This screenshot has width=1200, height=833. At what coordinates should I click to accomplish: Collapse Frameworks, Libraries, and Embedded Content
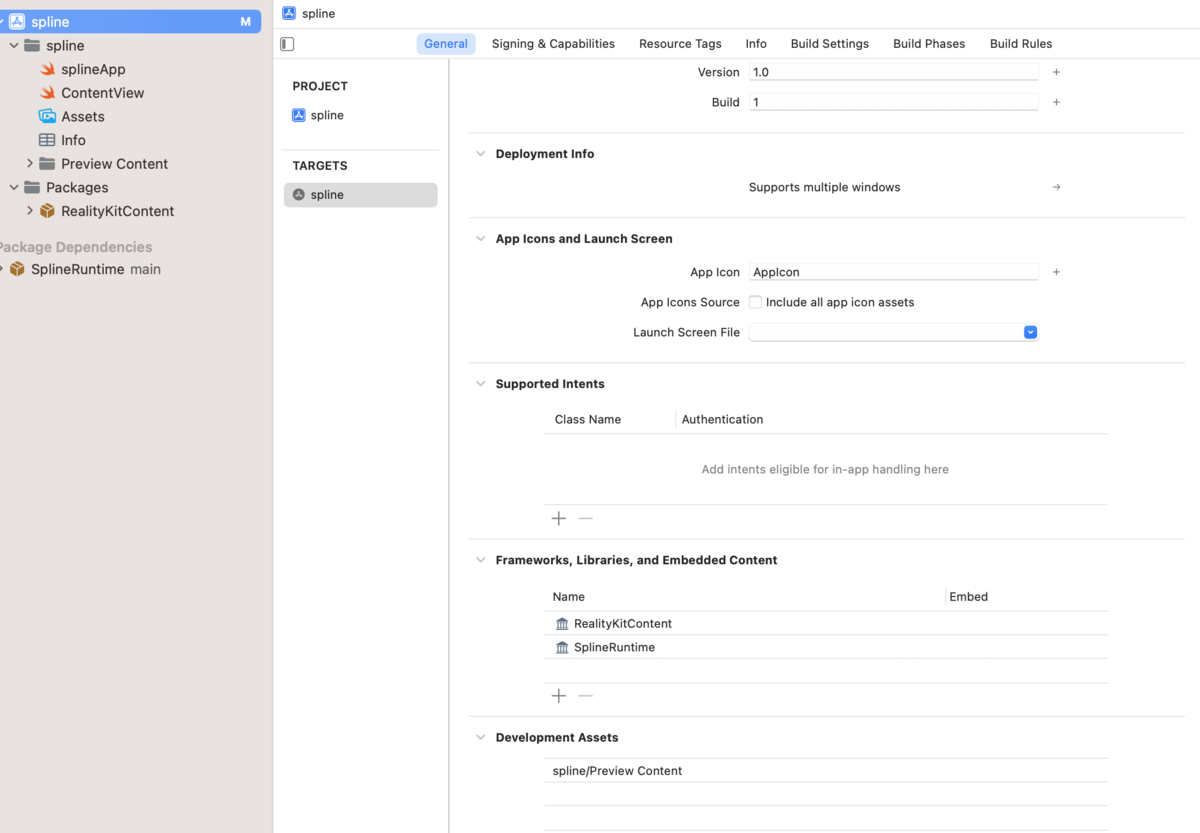coord(480,560)
